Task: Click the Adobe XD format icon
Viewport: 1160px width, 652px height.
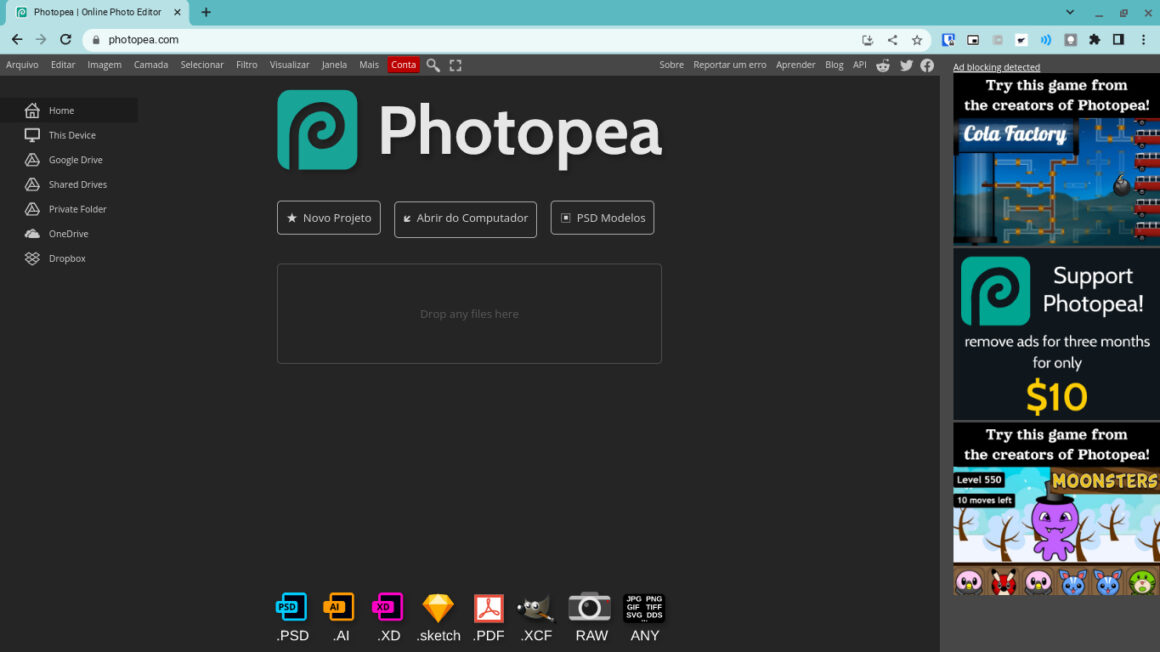Action: point(388,607)
